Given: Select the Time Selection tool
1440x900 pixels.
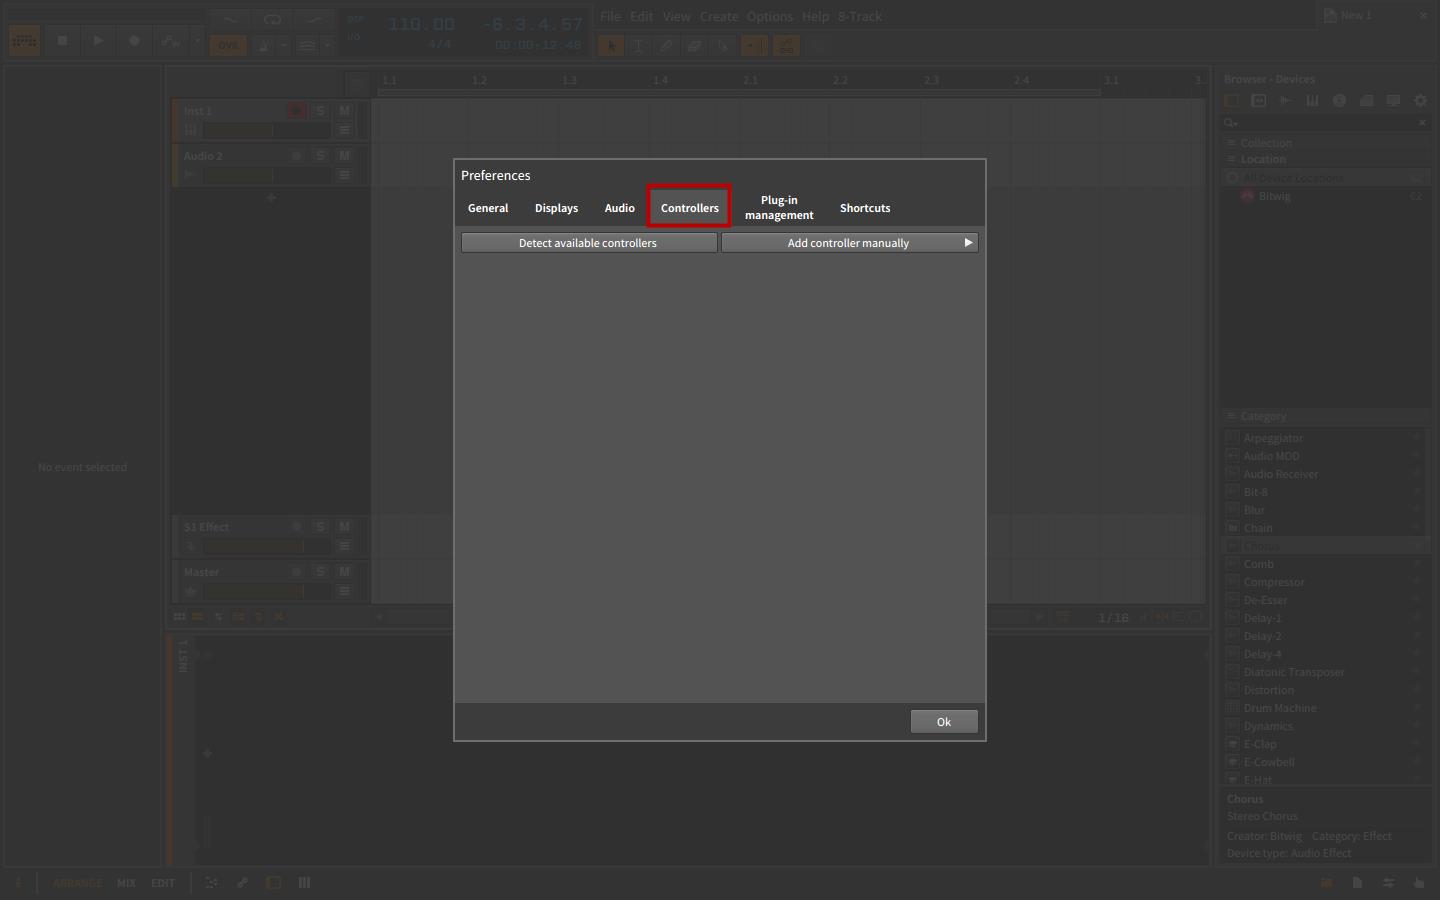Looking at the screenshot, I should pos(638,46).
